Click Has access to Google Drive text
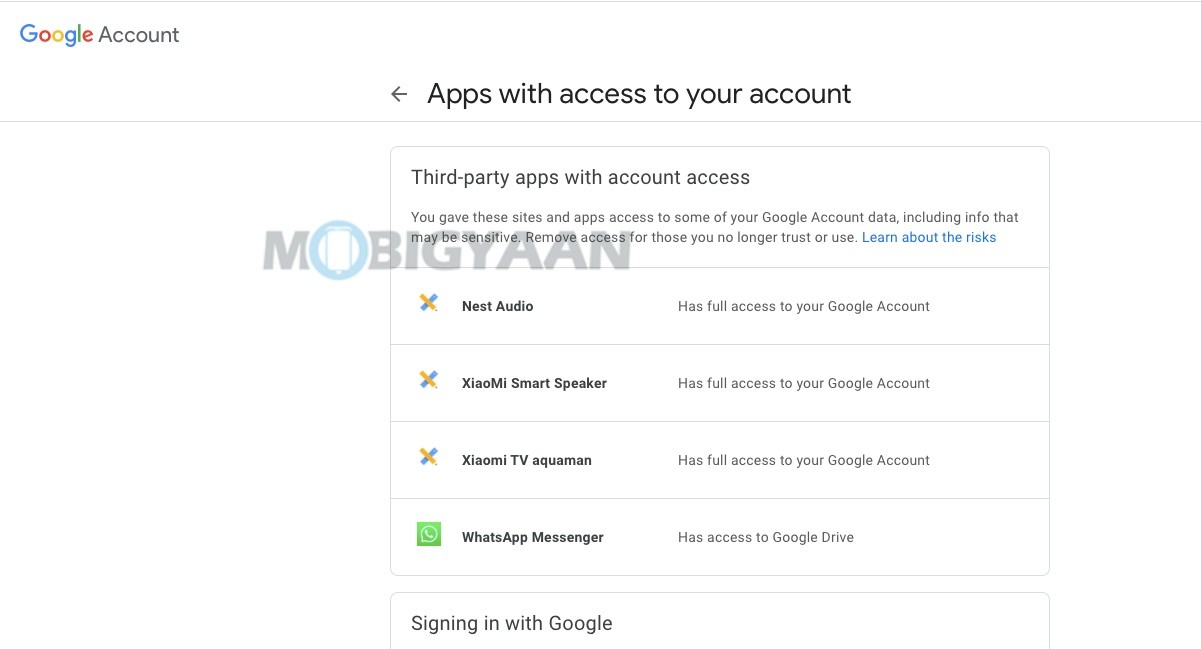The image size is (1201, 649). pyautogui.click(x=765, y=537)
